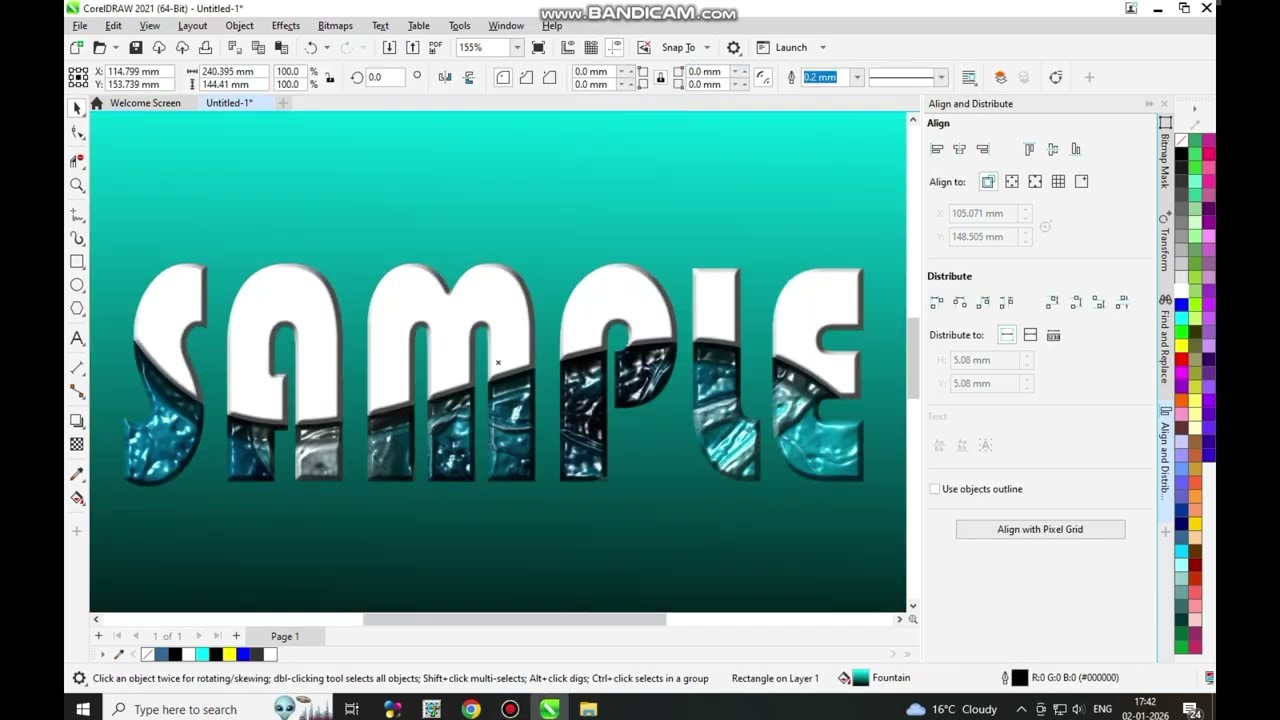The height and width of the screenshot is (720, 1280).
Task: Expand the docker panel chevrons
Action: (x=1149, y=104)
